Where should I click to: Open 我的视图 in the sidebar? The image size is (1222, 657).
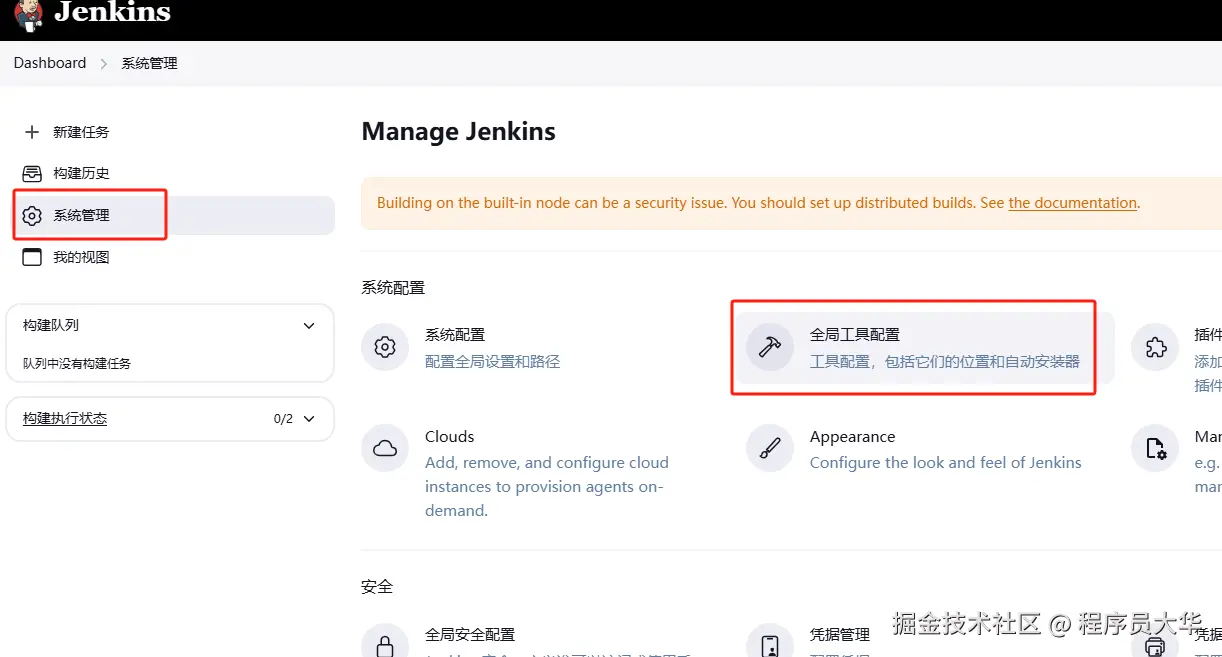point(81,257)
